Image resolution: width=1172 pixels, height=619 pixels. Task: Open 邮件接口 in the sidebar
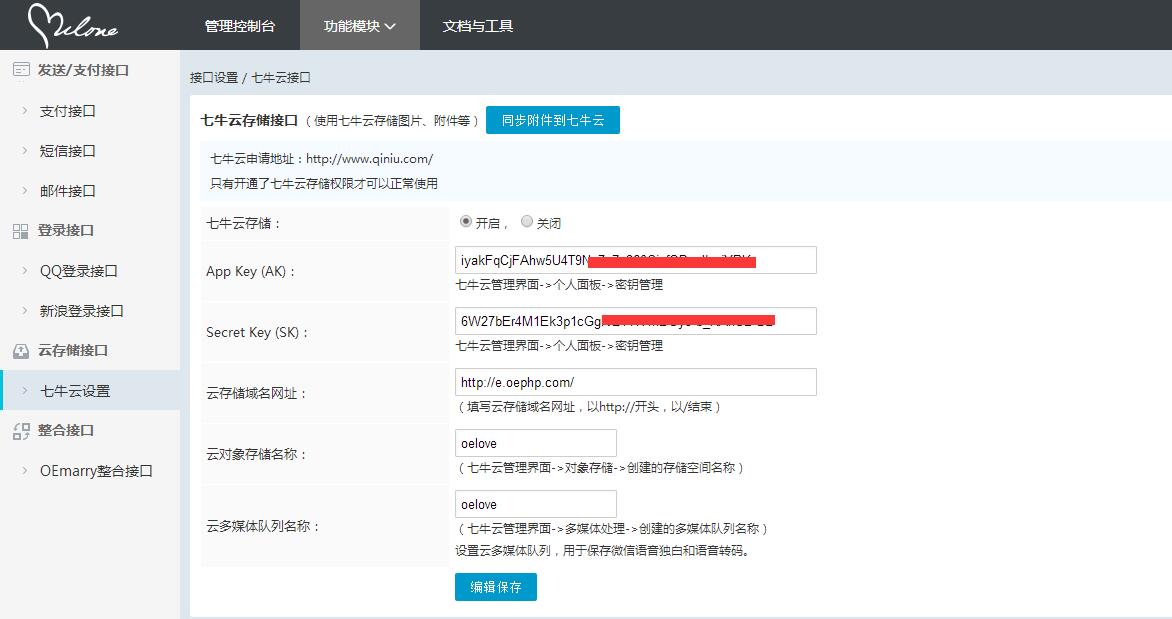click(67, 191)
